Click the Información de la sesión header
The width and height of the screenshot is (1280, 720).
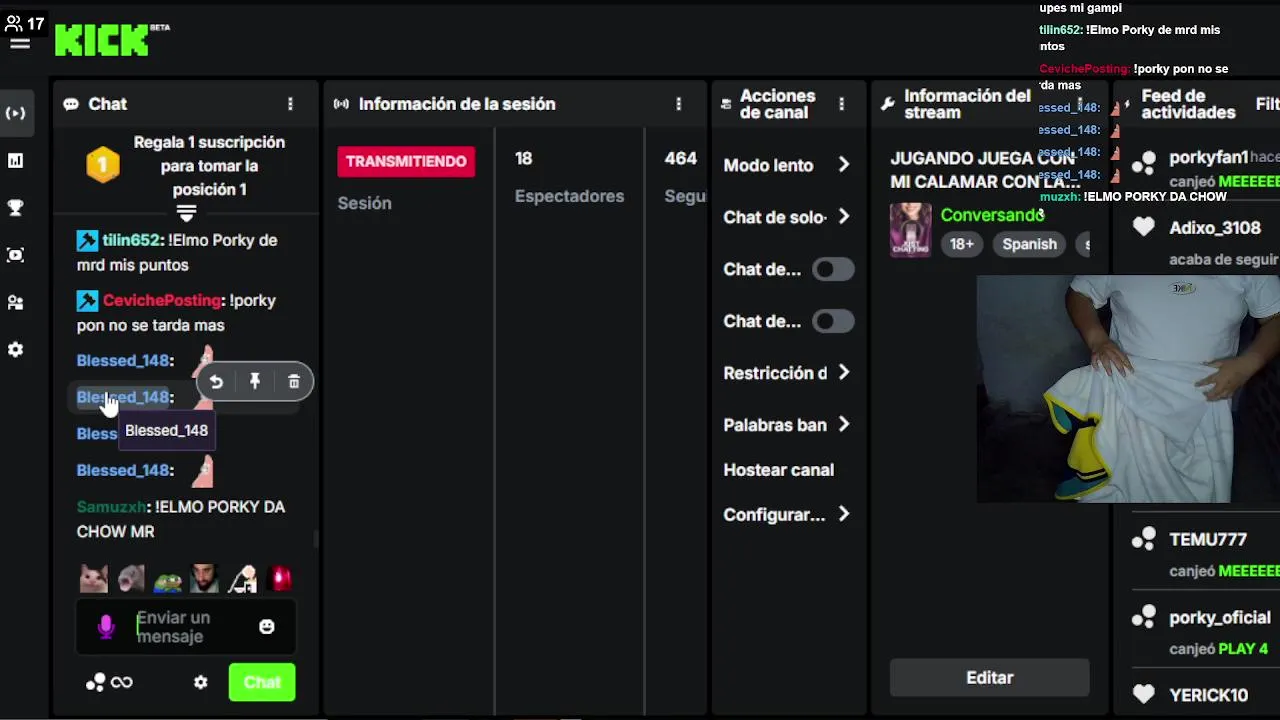[x=457, y=104]
